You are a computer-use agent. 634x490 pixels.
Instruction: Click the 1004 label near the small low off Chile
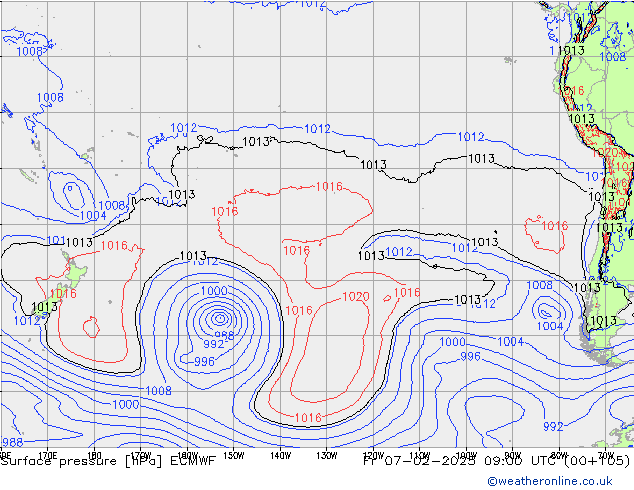pos(550,326)
